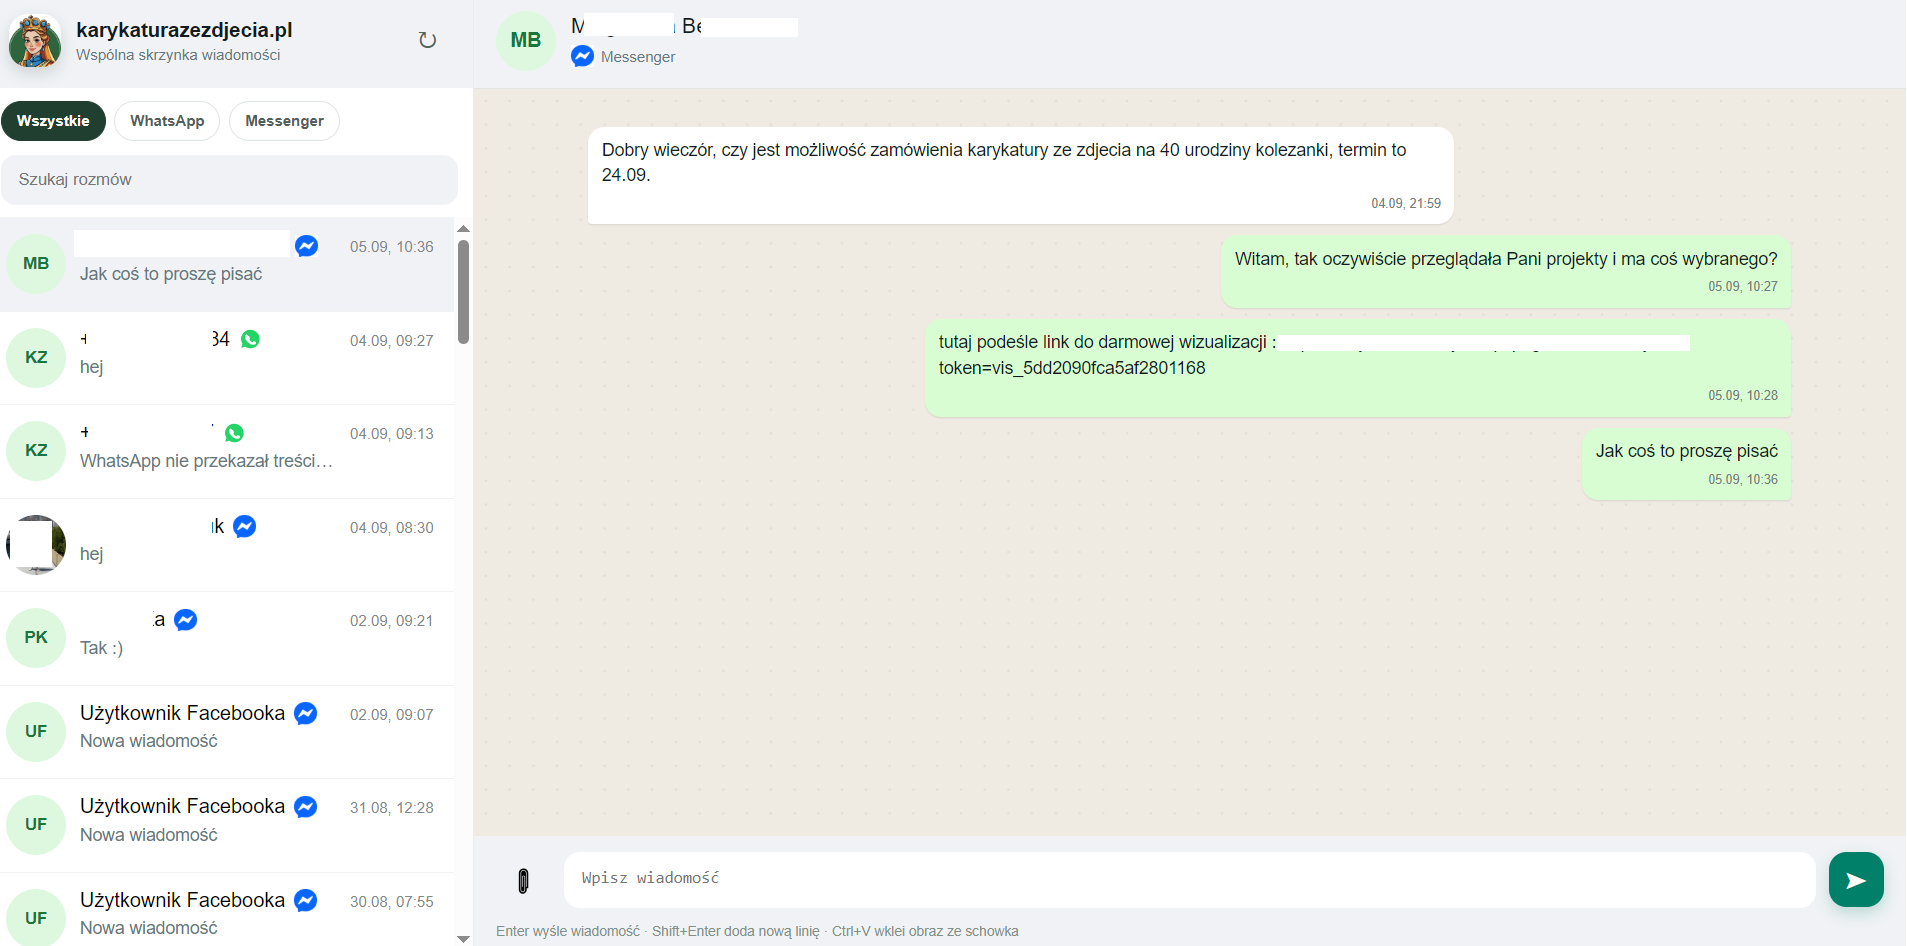This screenshot has height=946, width=1907.
Task: Click Messenger badge on 31.08, 12:28 conversation
Action: click(x=306, y=807)
